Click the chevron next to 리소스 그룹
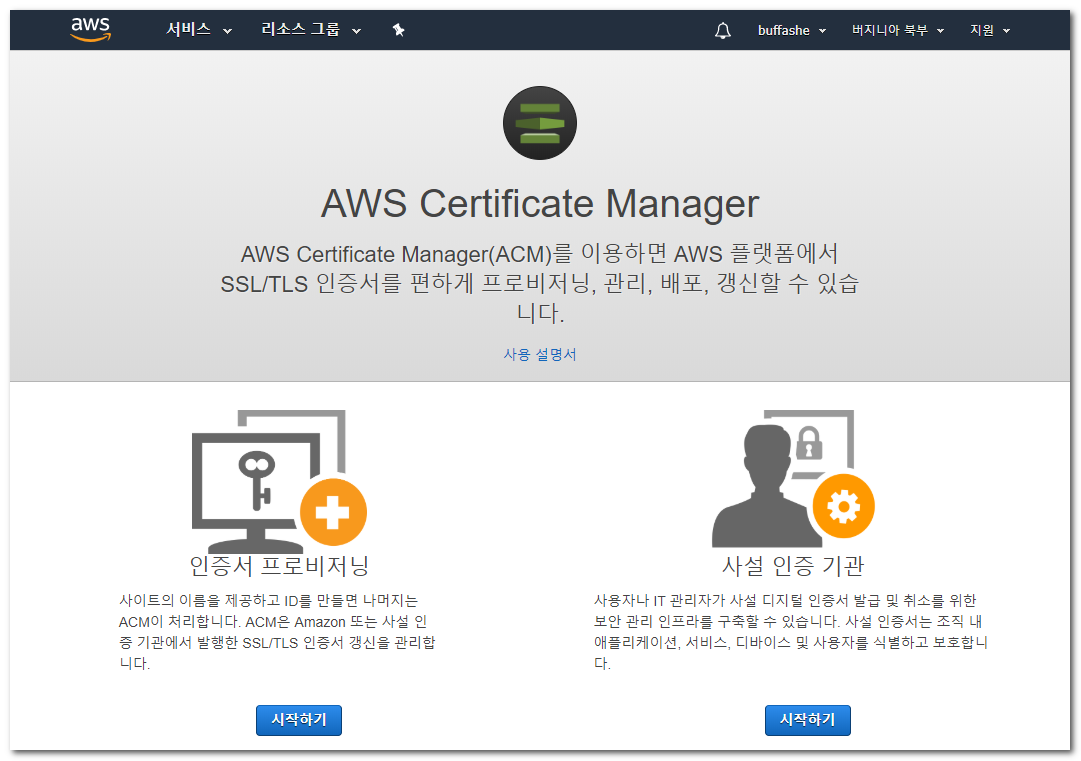1081x761 pixels. click(x=356, y=31)
